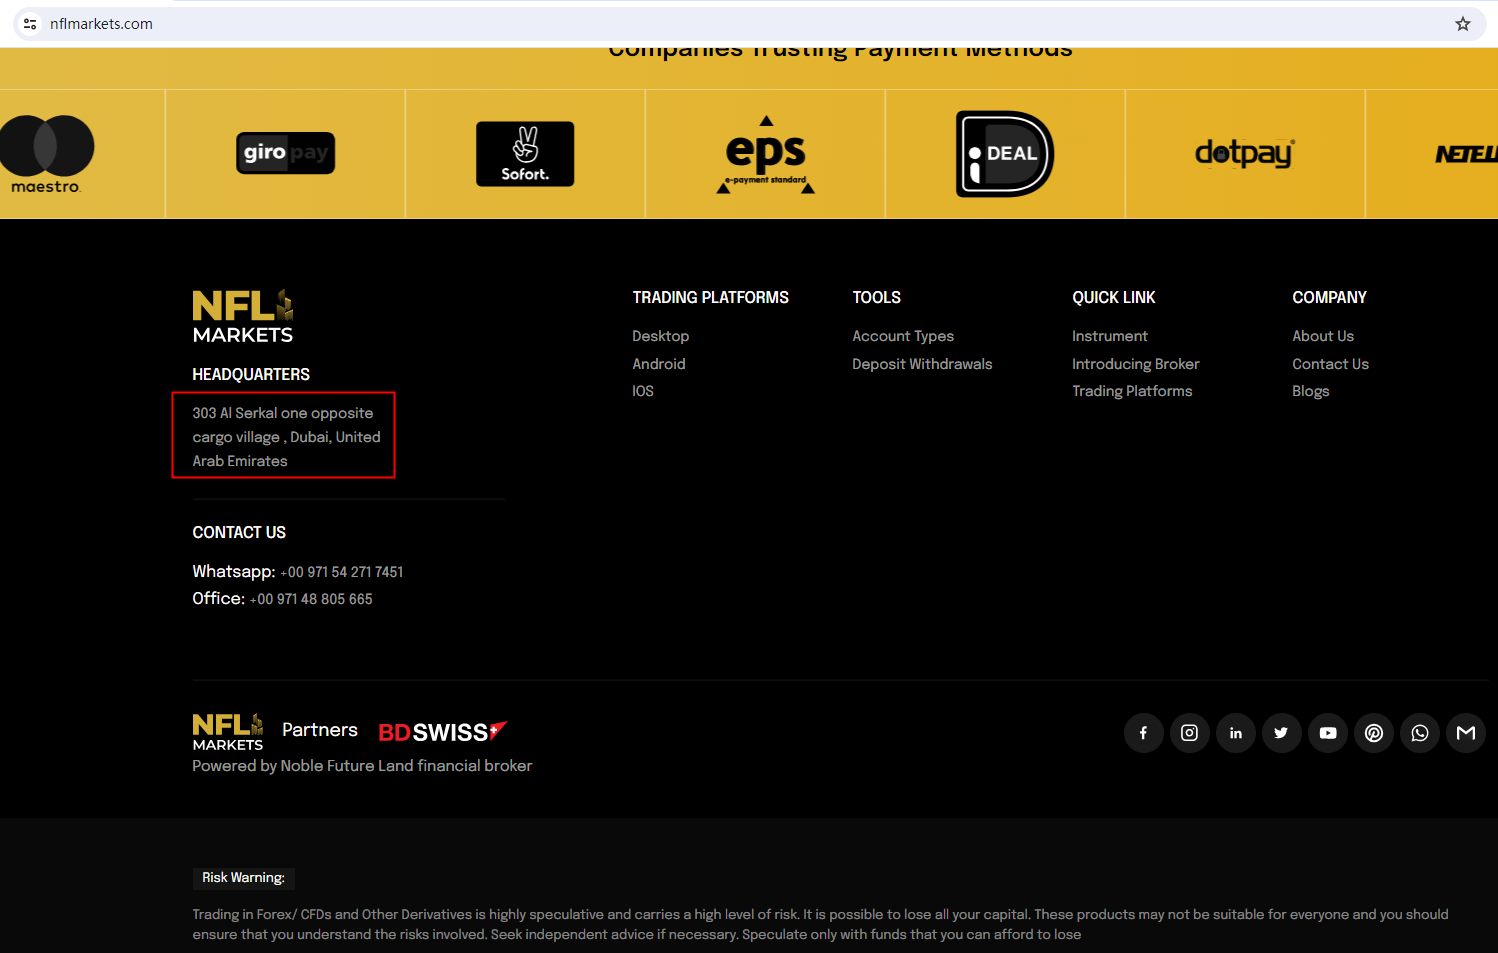
Task: Click the TOOLS column heading
Action: [876, 298]
